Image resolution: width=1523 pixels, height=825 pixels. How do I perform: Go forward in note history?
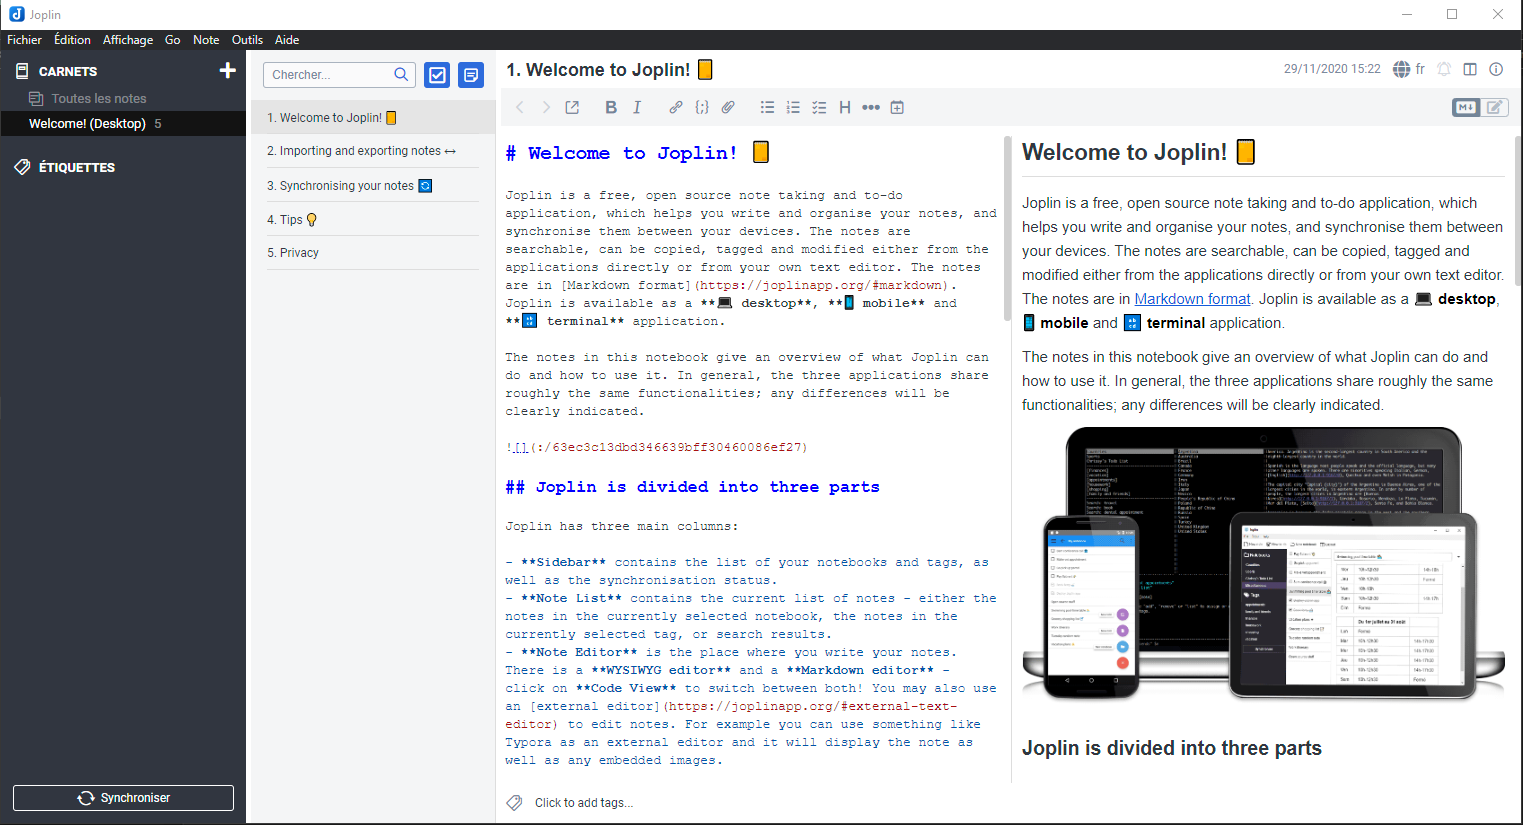546,107
